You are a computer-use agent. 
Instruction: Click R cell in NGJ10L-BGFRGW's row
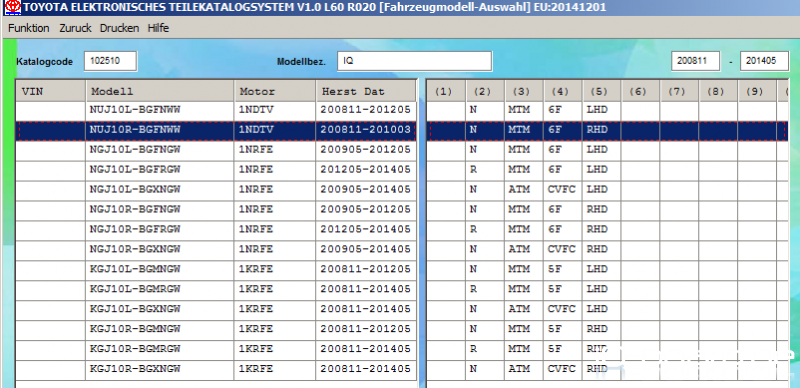click(485, 170)
